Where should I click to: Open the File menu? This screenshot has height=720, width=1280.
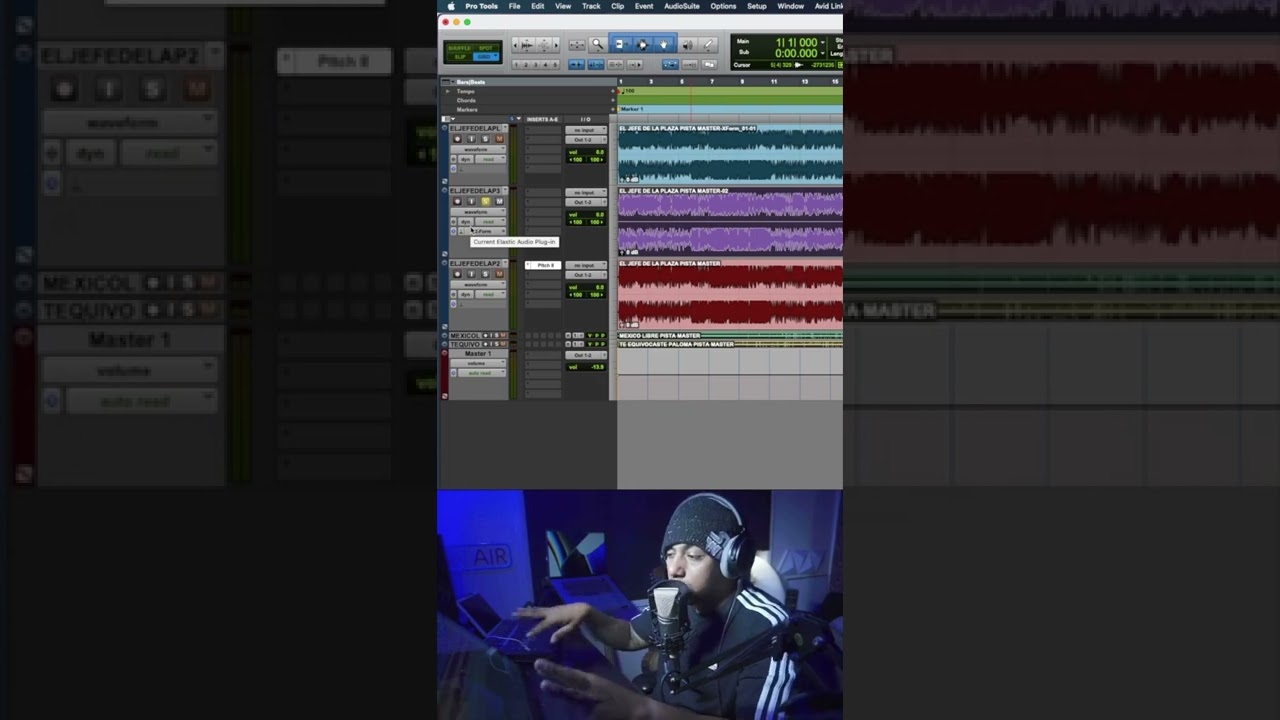point(514,6)
